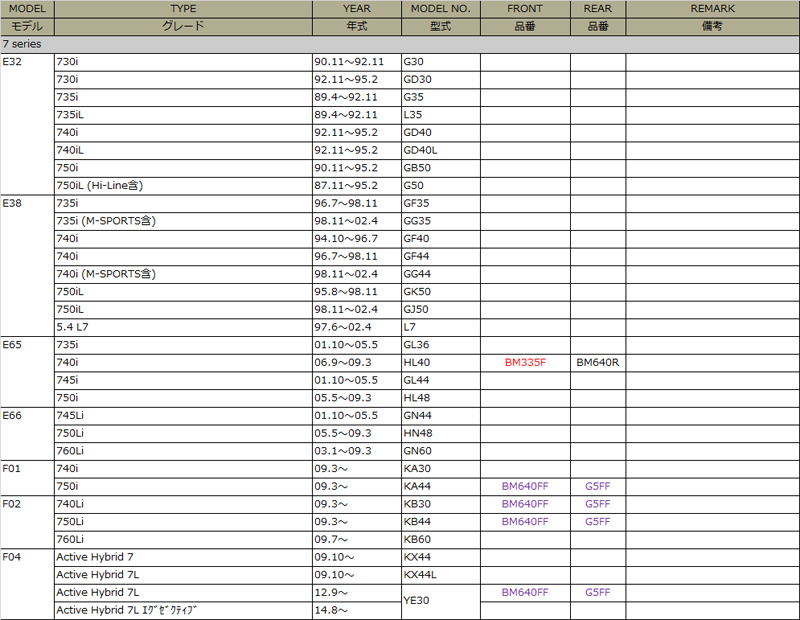Click the "FRONT" column header
Viewport: 800px width, 620px height.
pos(525,9)
